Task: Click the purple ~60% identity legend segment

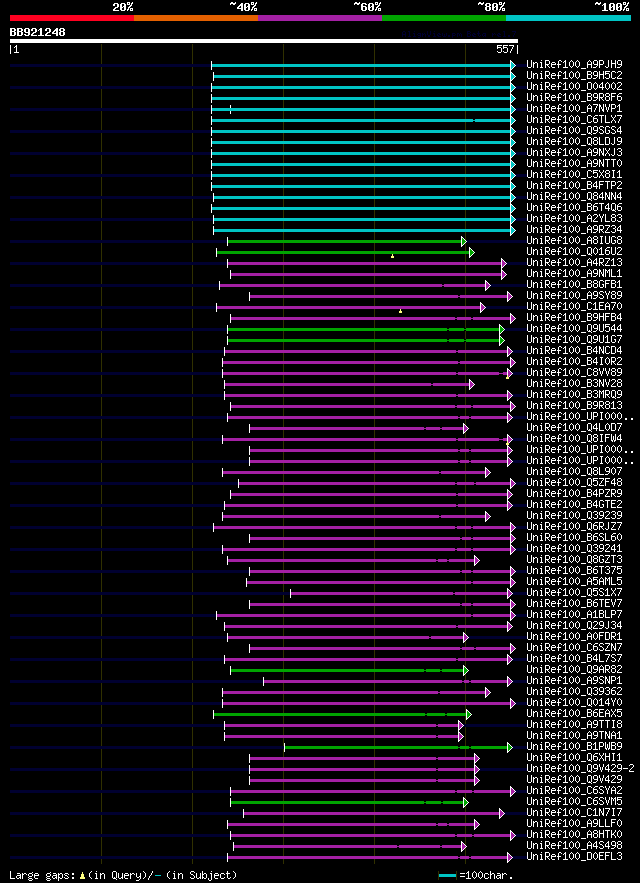Action: tap(320, 18)
